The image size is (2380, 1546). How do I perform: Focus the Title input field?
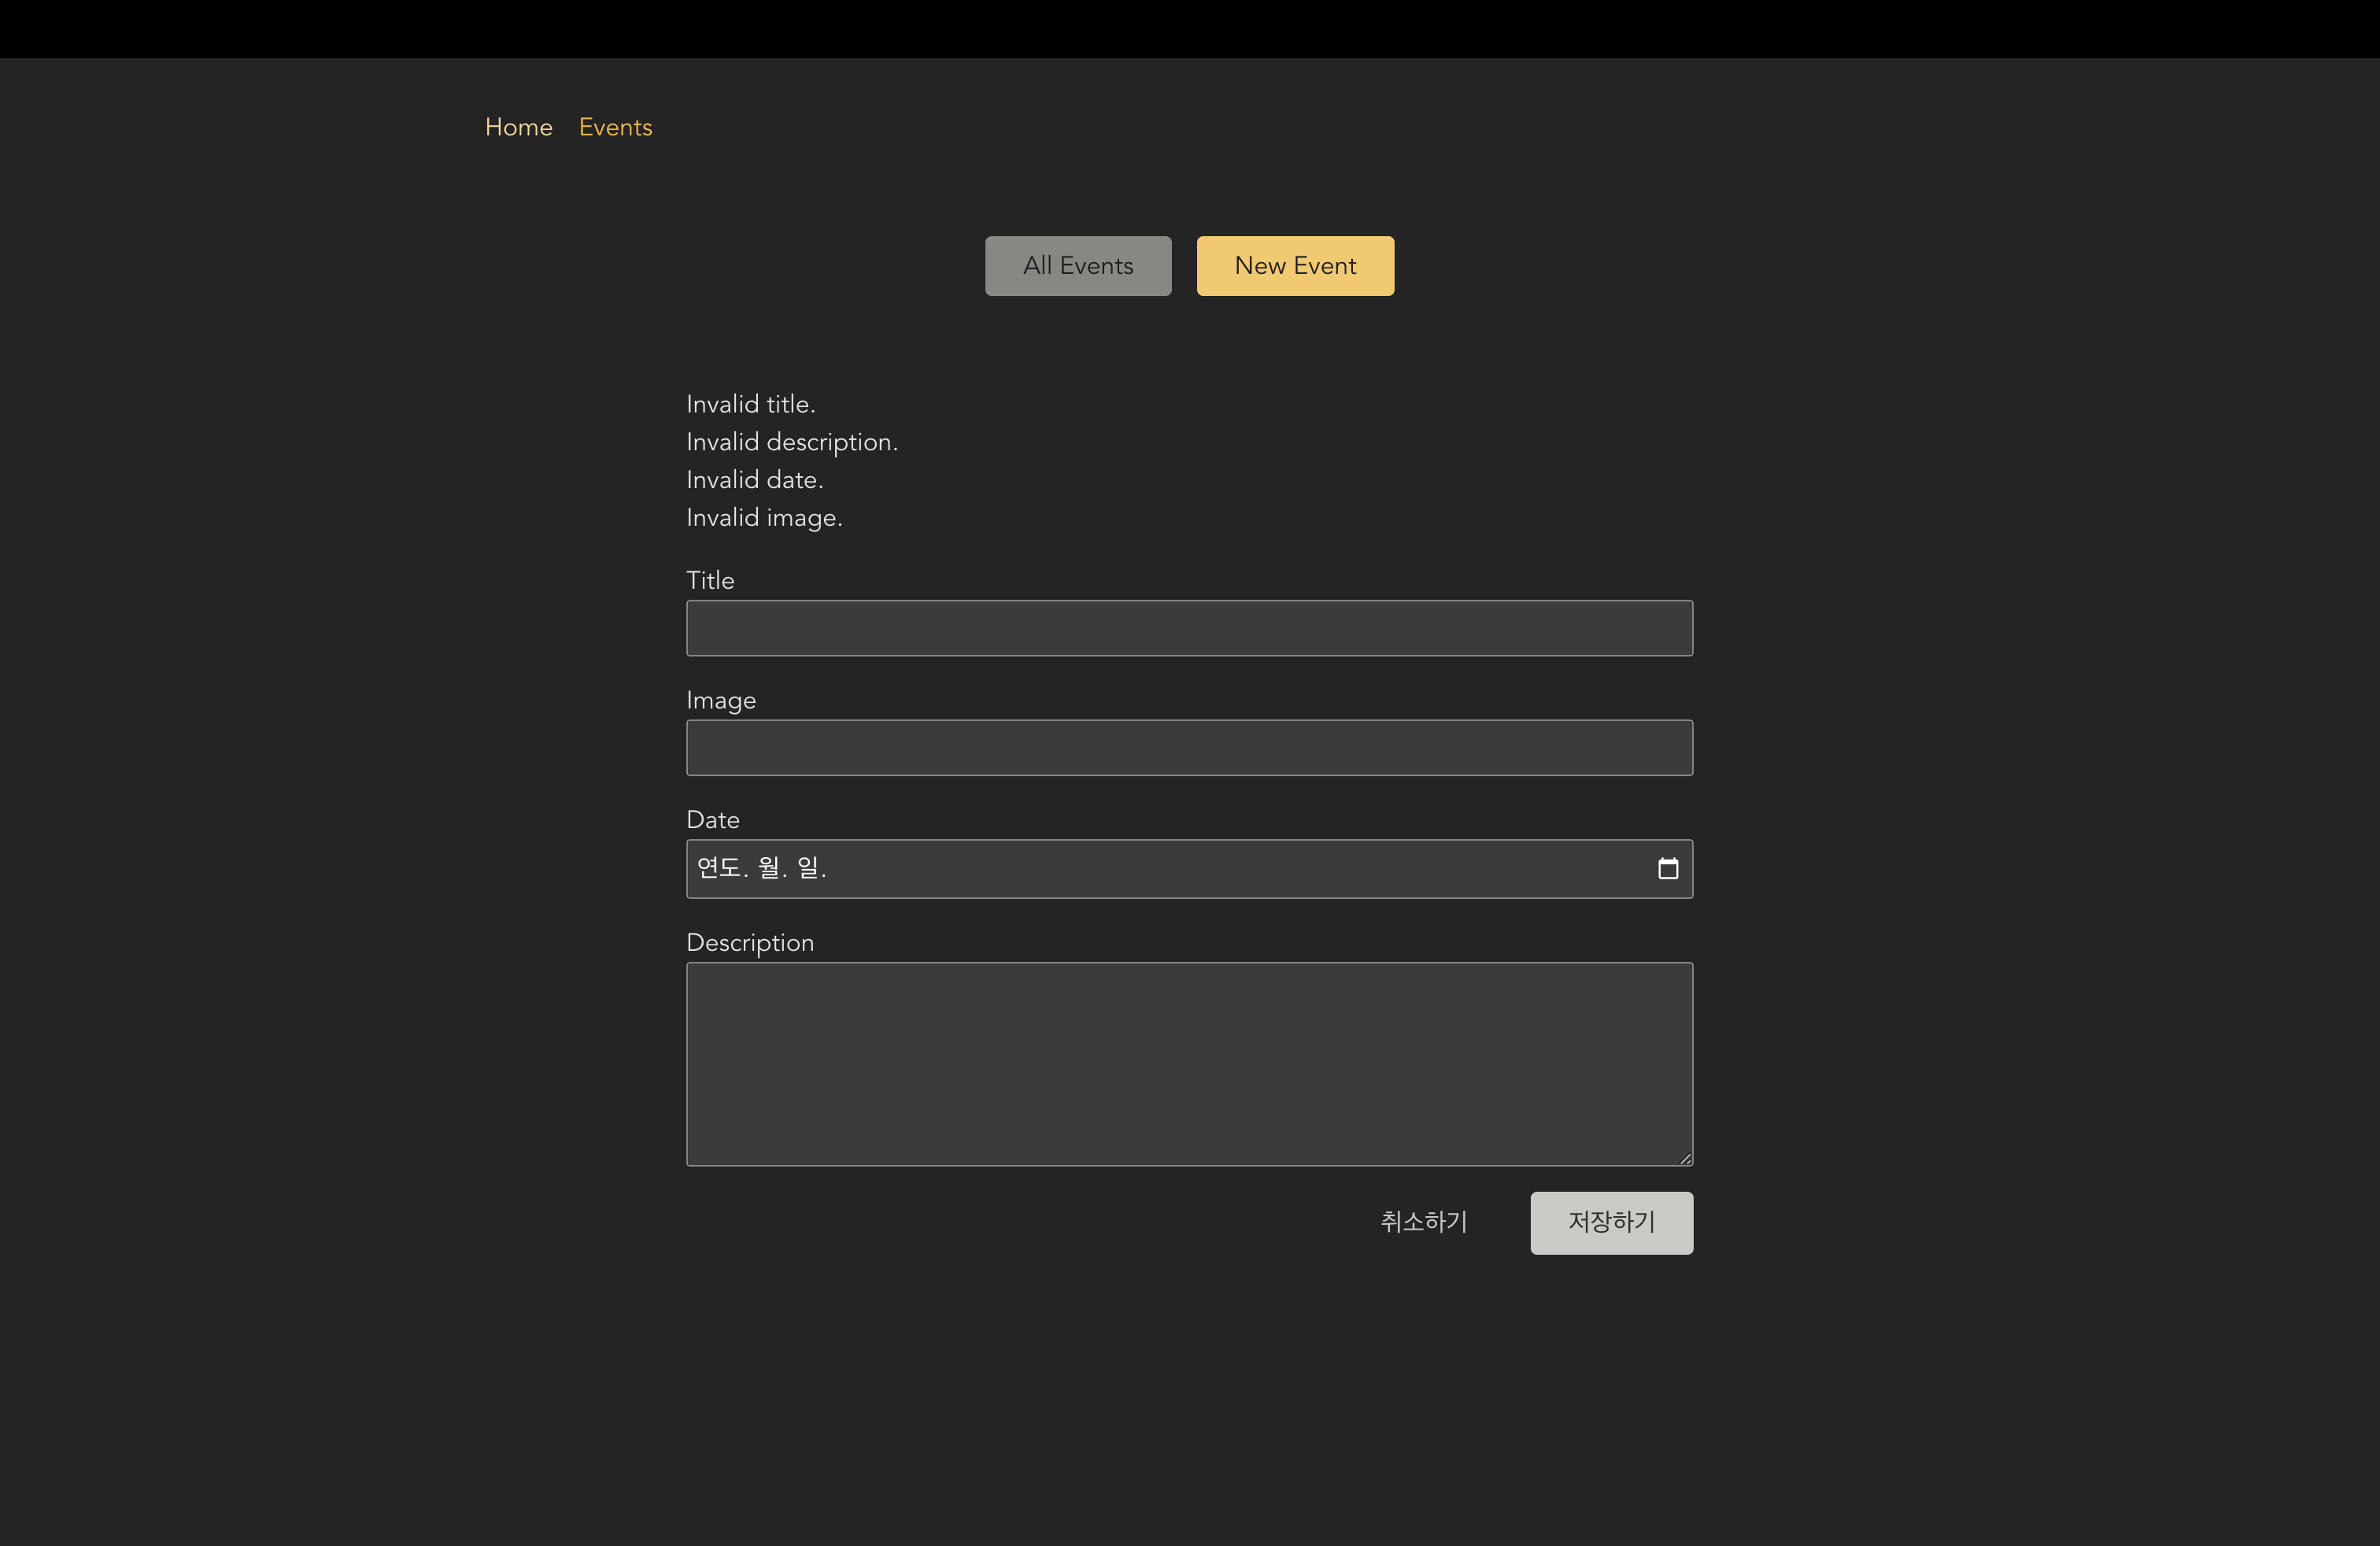(1188, 628)
